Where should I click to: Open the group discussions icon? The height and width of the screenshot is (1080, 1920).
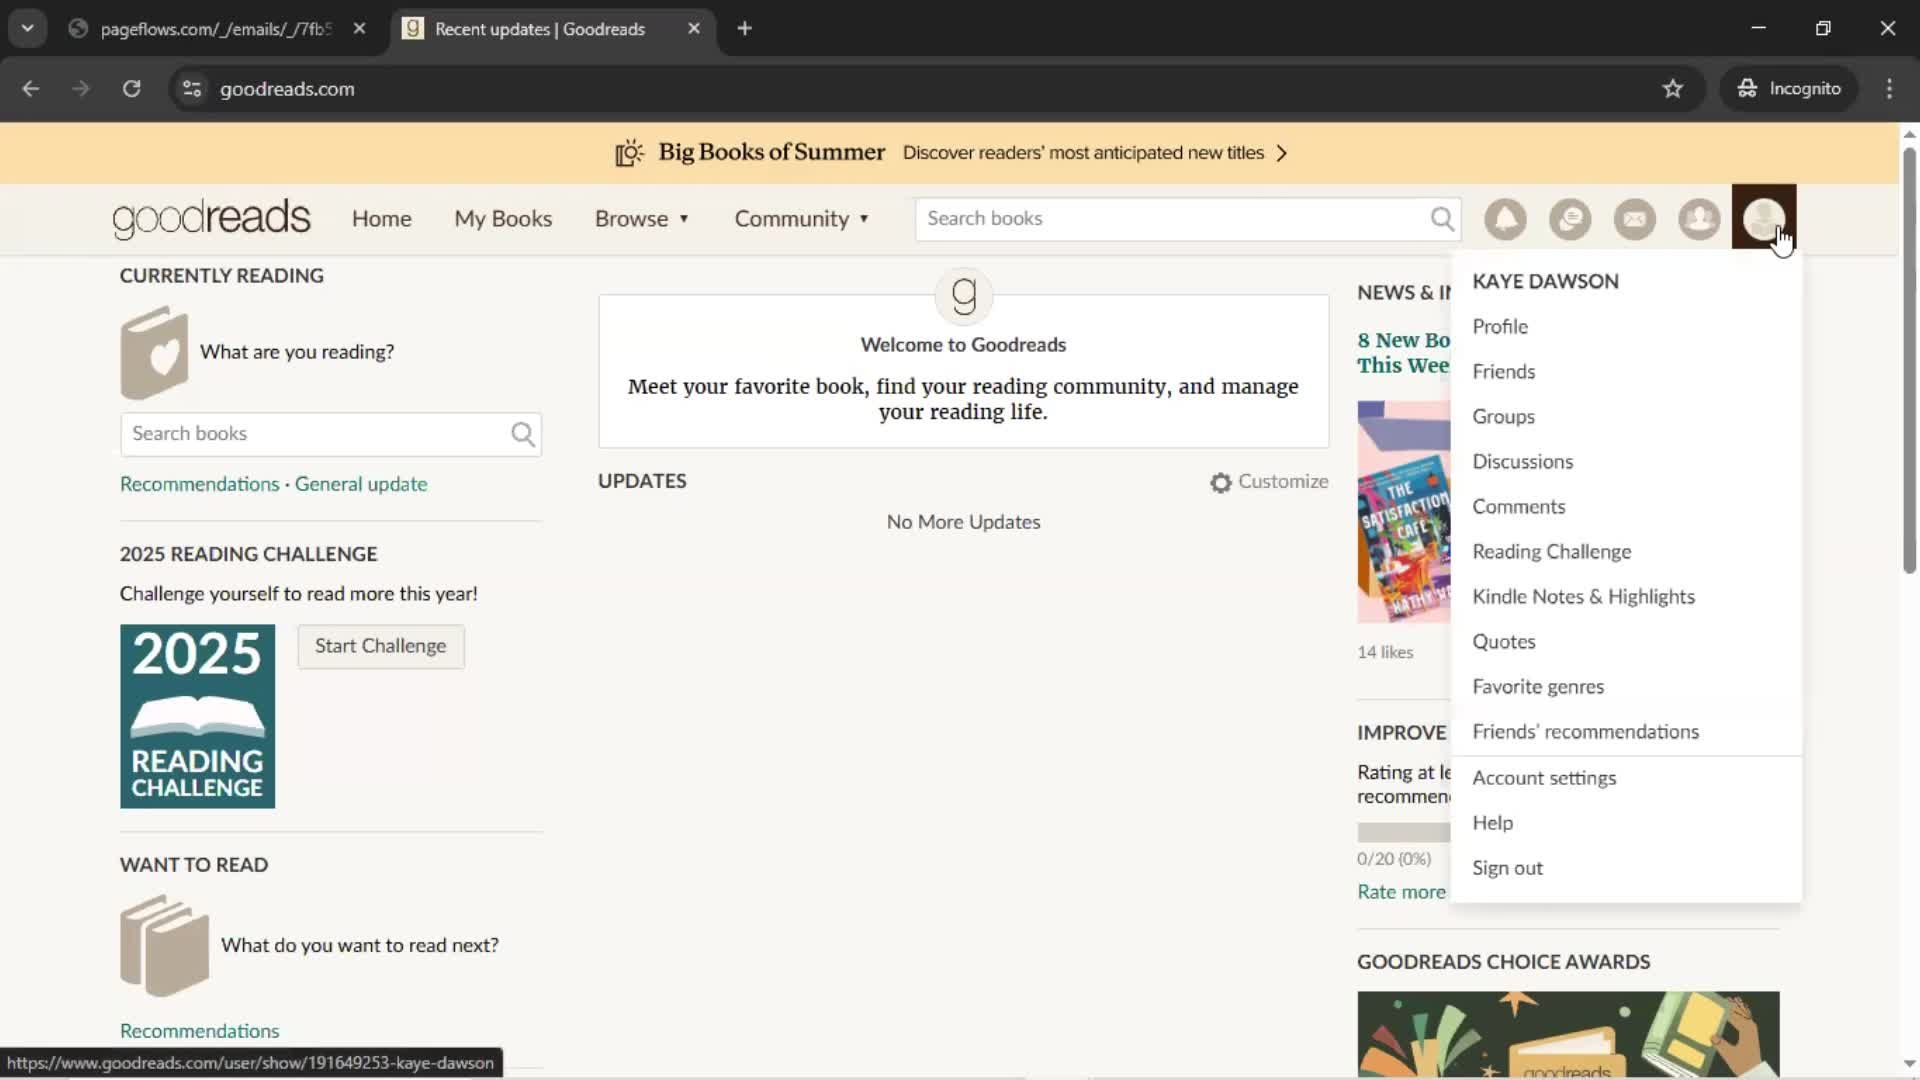pyautogui.click(x=1570, y=219)
